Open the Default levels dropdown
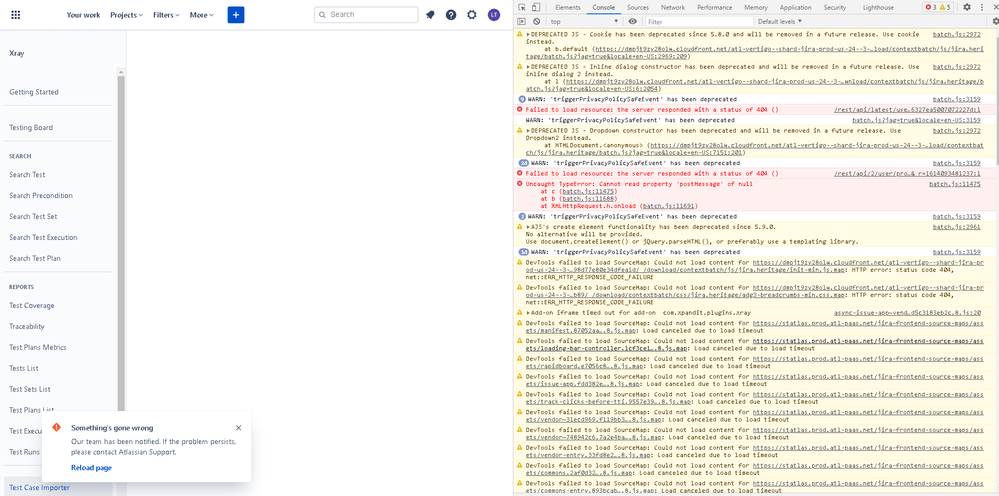Image resolution: width=999 pixels, height=496 pixels. pos(780,21)
